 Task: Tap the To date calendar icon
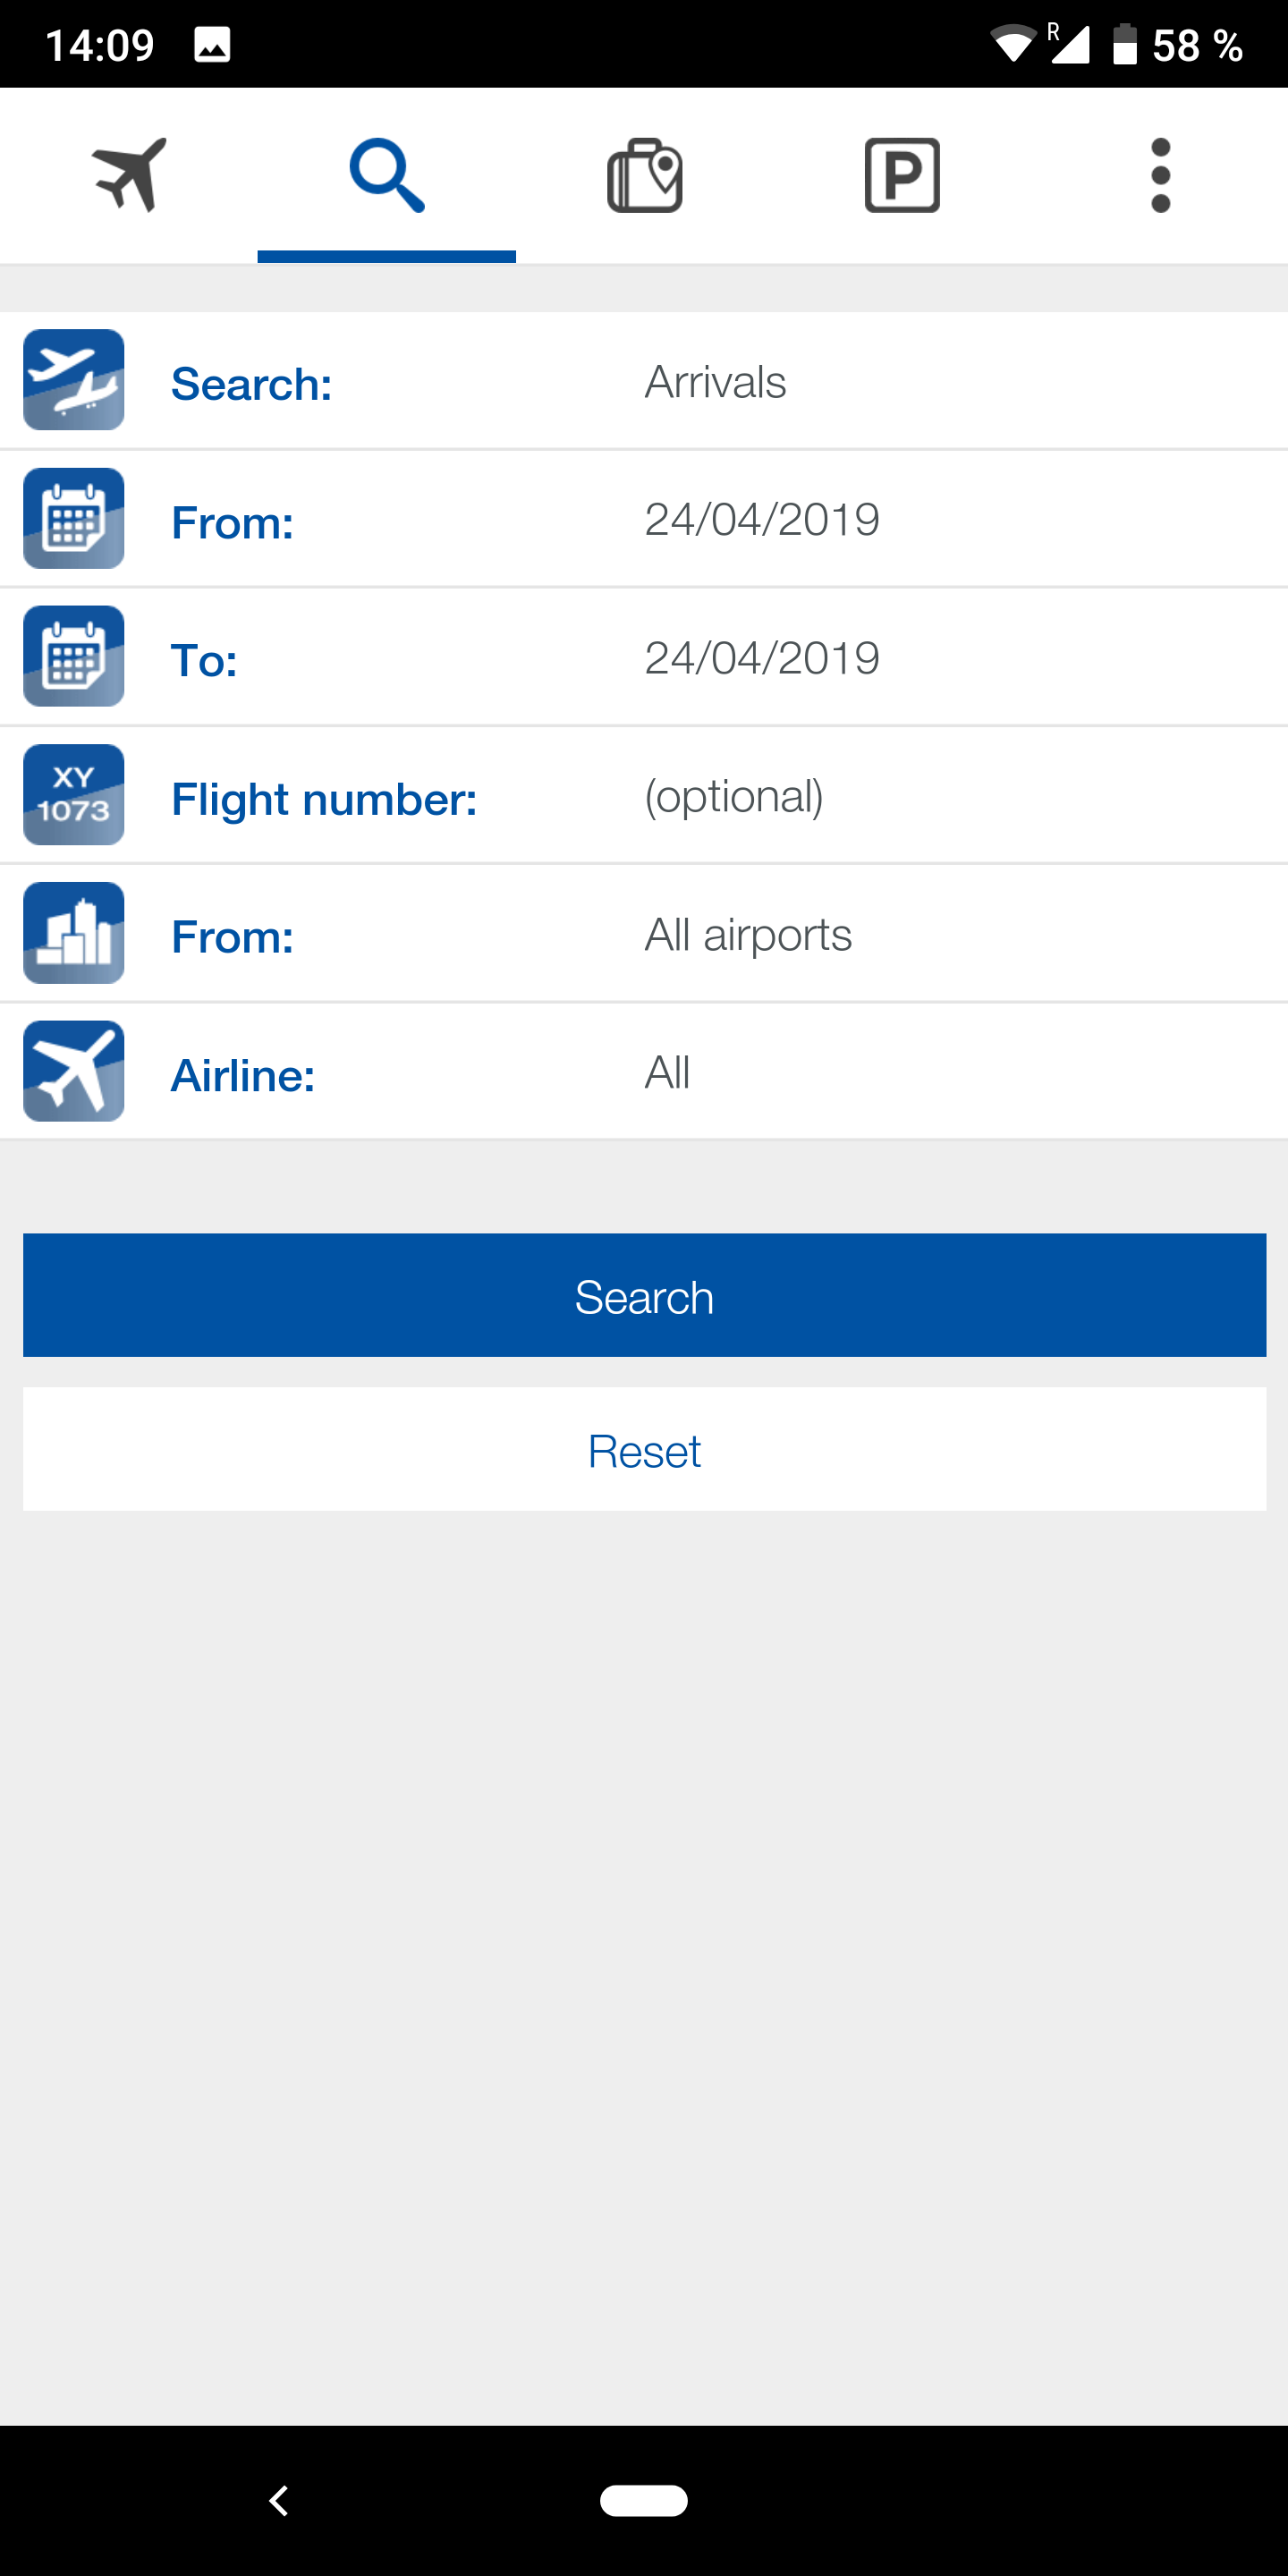pos(74,656)
